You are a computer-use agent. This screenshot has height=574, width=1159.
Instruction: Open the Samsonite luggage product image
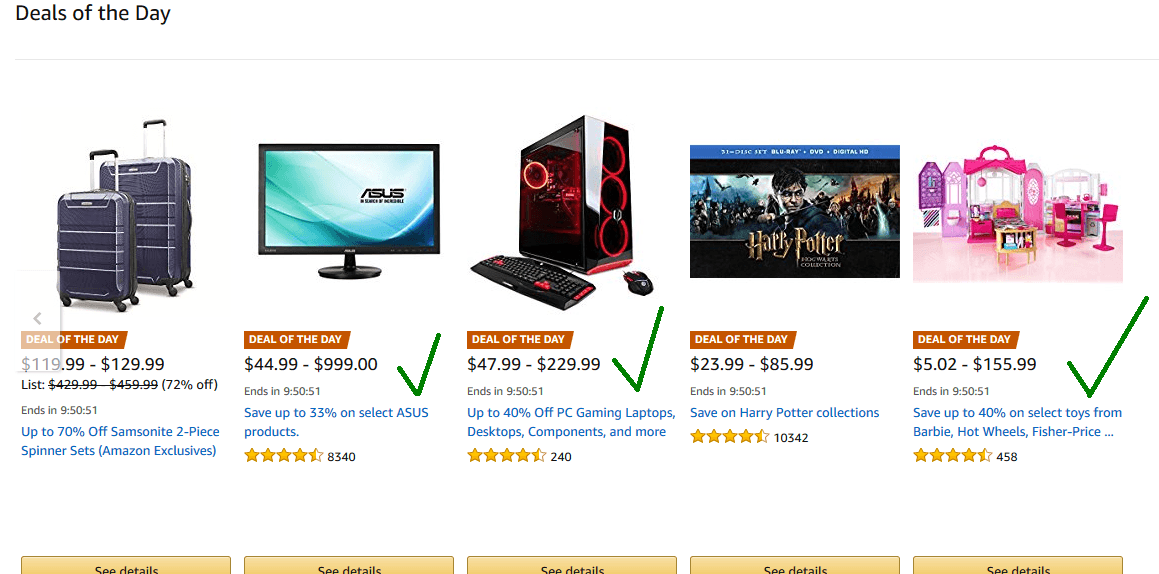tap(126, 215)
